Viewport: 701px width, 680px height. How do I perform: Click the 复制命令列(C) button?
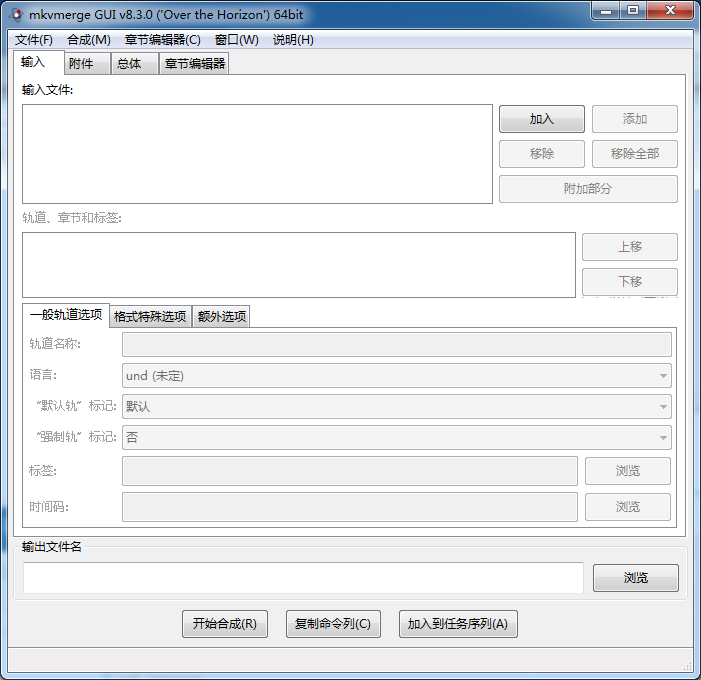coord(332,624)
